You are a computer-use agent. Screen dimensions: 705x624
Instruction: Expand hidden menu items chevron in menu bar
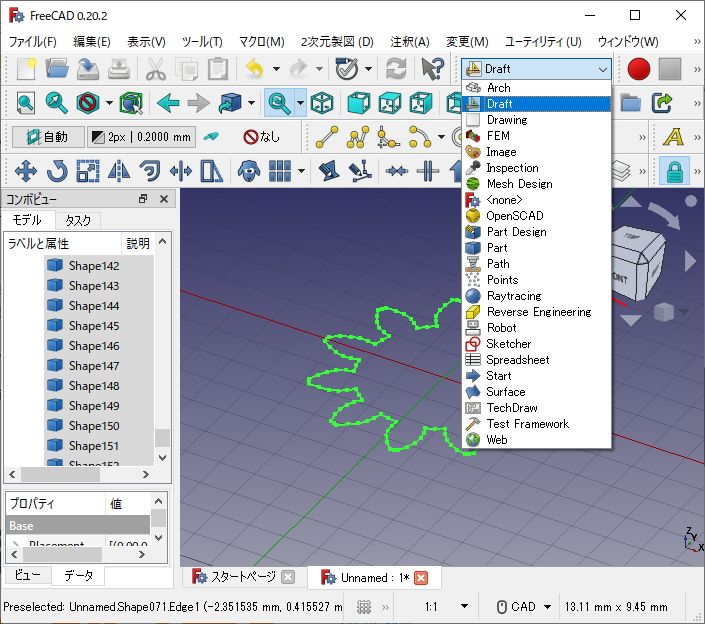(x=697, y=42)
